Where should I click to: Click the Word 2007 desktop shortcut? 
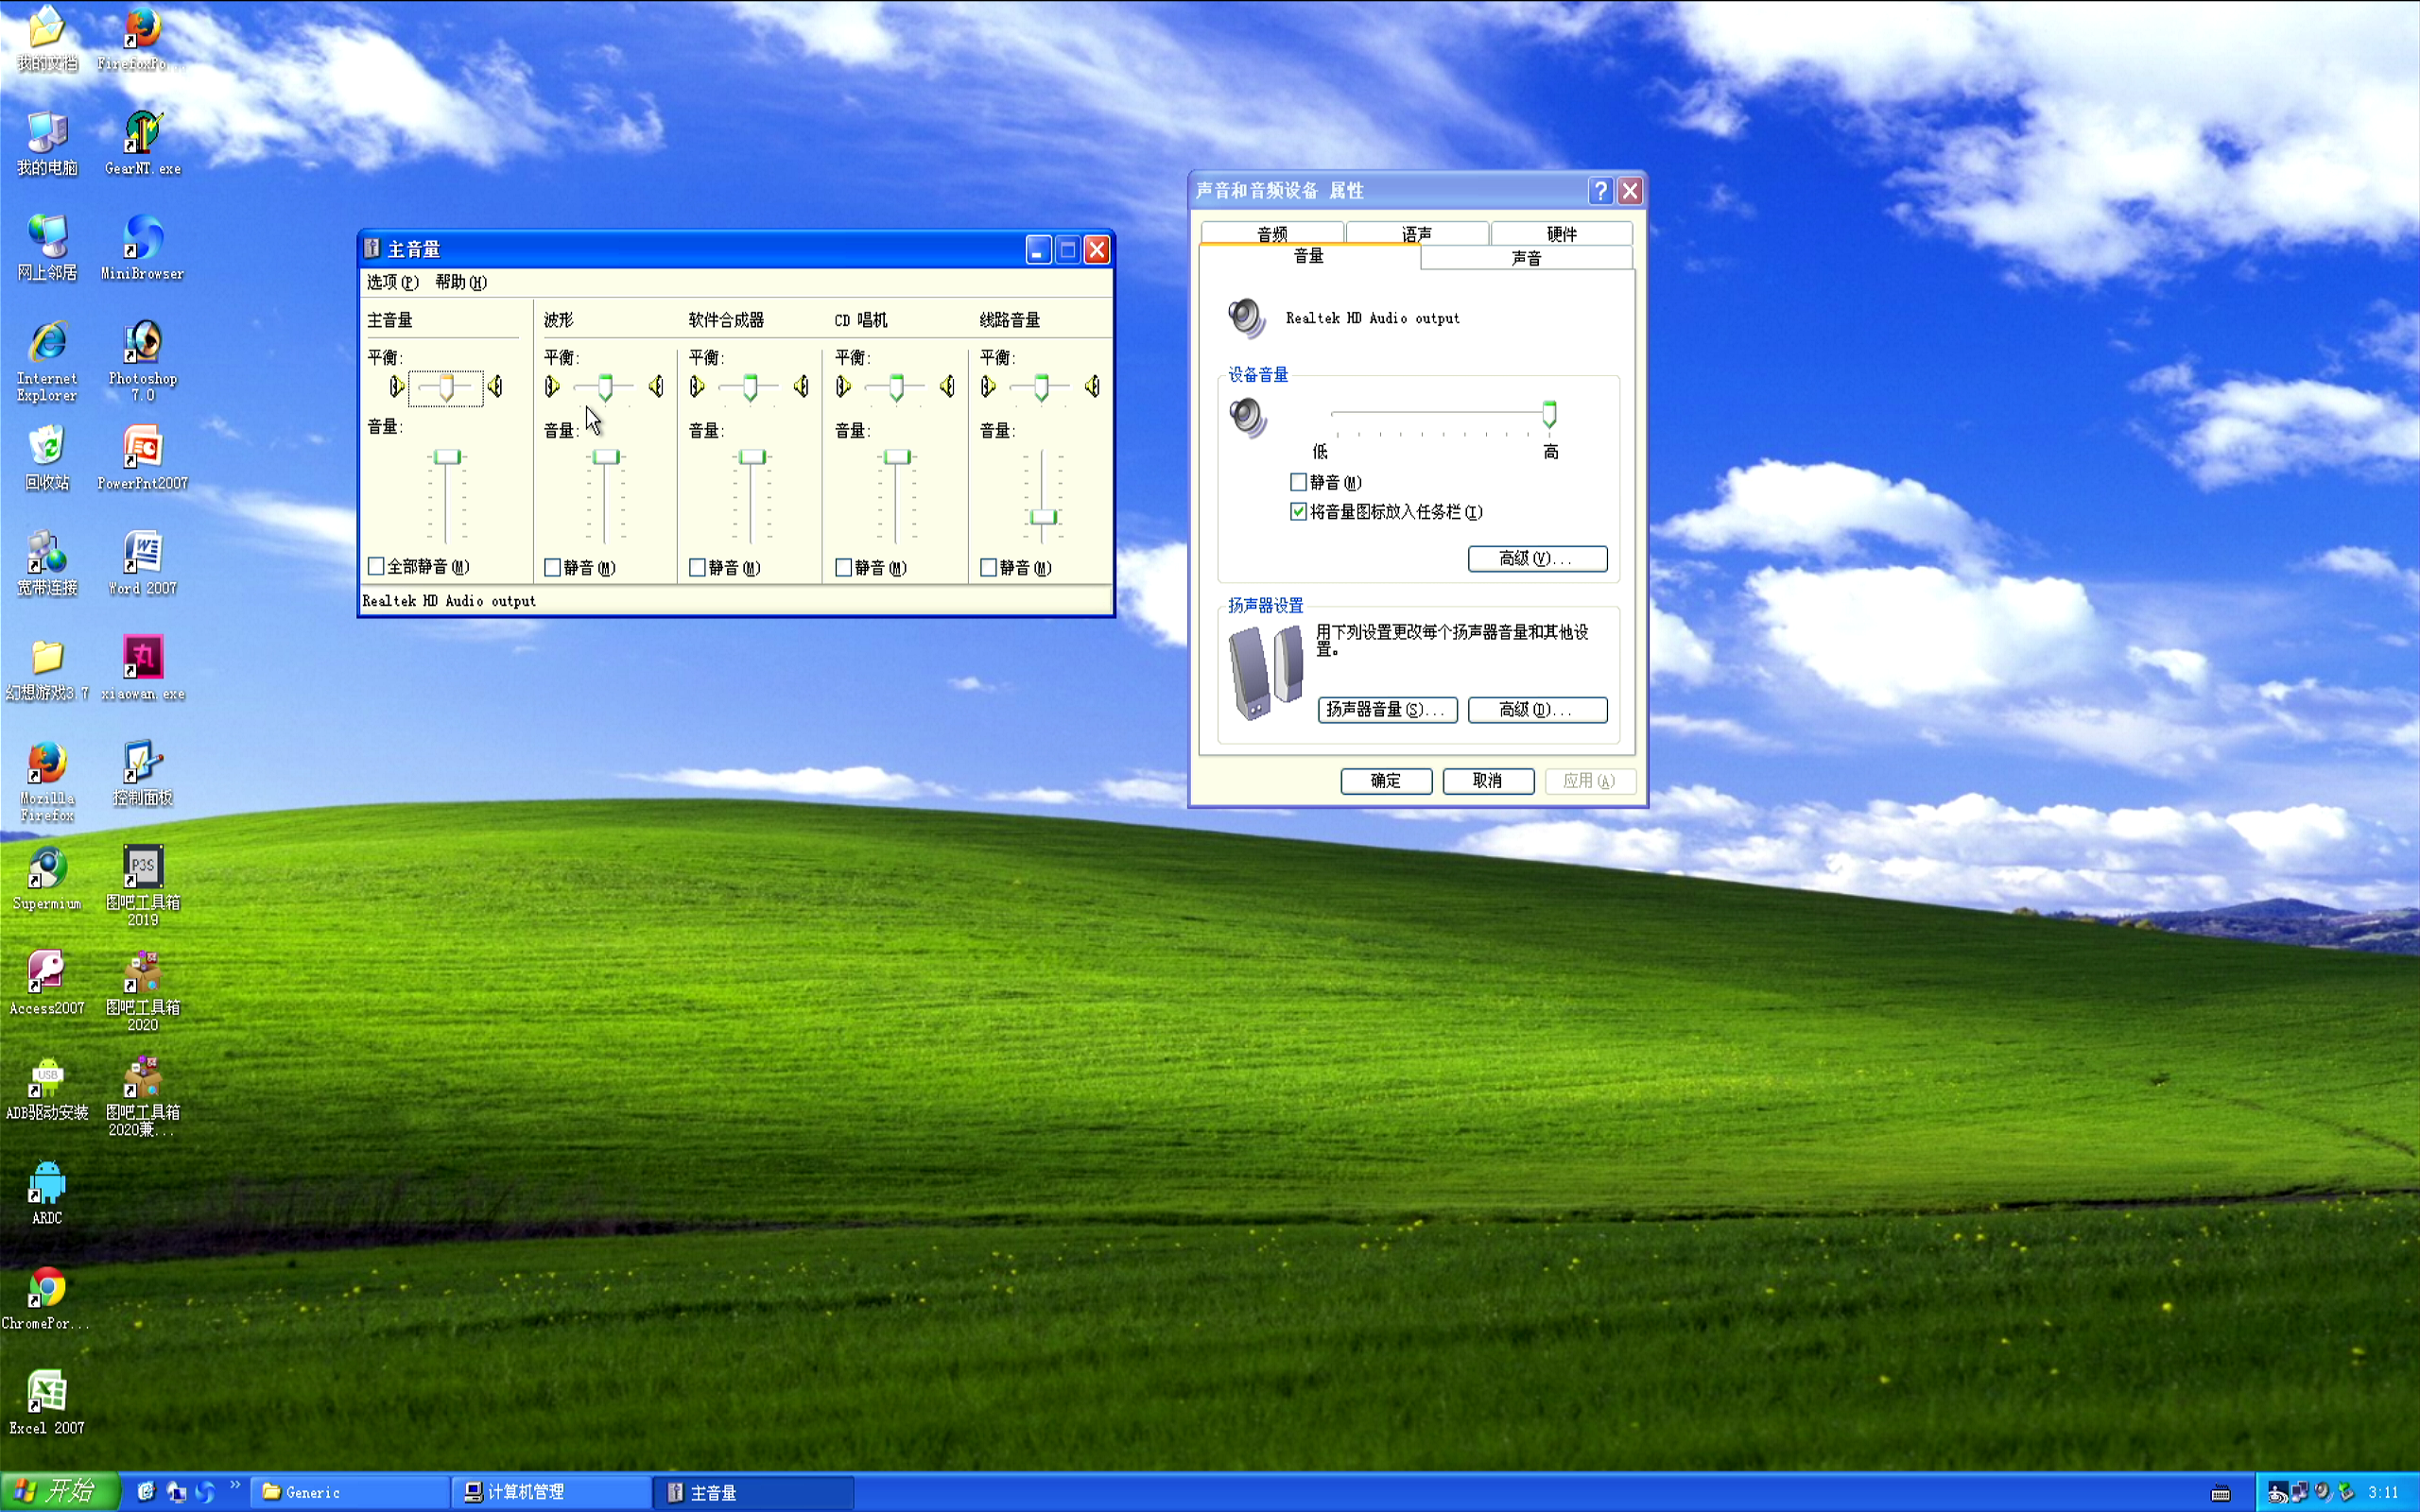click(x=143, y=562)
